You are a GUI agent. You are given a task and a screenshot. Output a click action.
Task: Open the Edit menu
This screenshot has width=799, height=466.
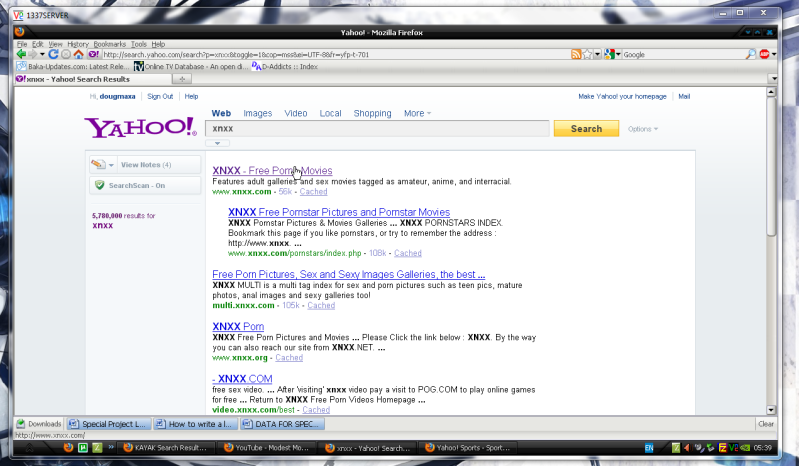pos(38,44)
